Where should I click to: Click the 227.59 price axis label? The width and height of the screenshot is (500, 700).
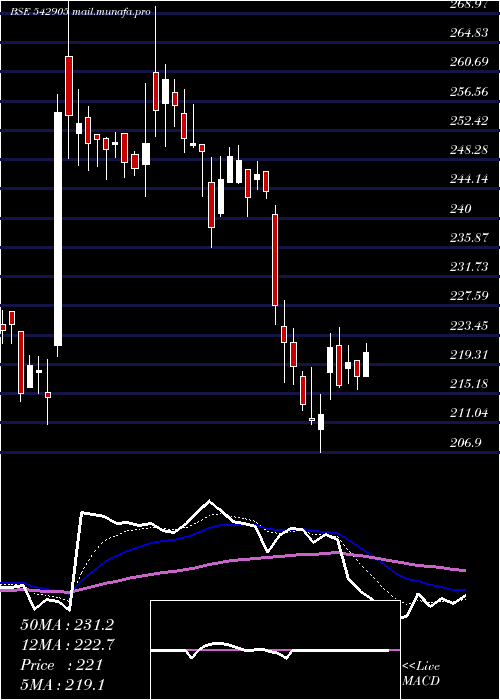[x=468, y=296]
